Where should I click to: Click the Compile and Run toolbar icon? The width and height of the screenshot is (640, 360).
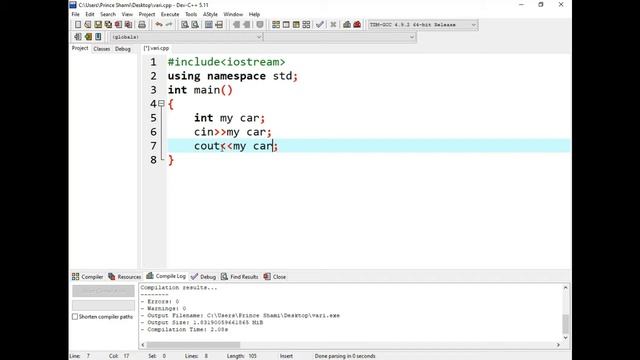pos(296,25)
